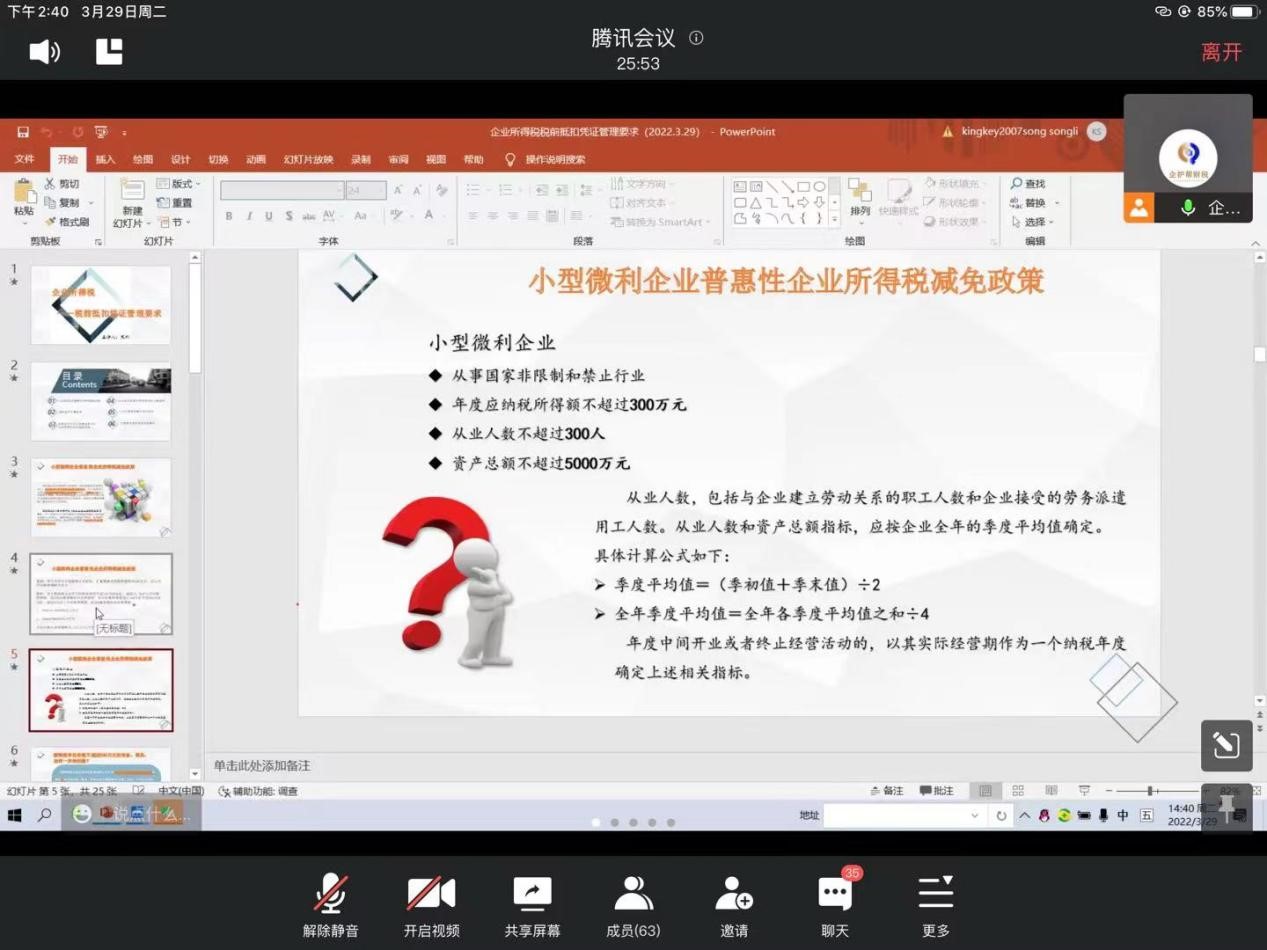Toggle 备注 notes in status bar

(887, 791)
